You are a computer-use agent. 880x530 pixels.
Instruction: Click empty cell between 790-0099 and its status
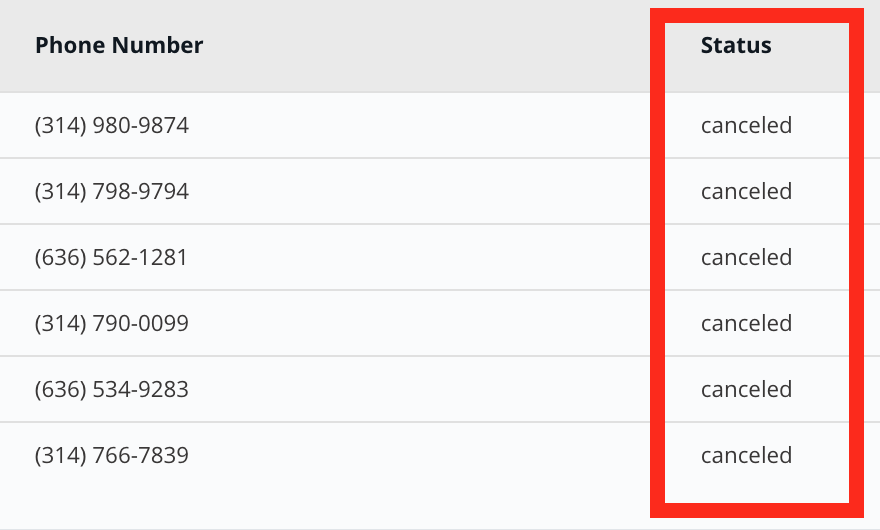pyautogui.click(x=421, y=323)
